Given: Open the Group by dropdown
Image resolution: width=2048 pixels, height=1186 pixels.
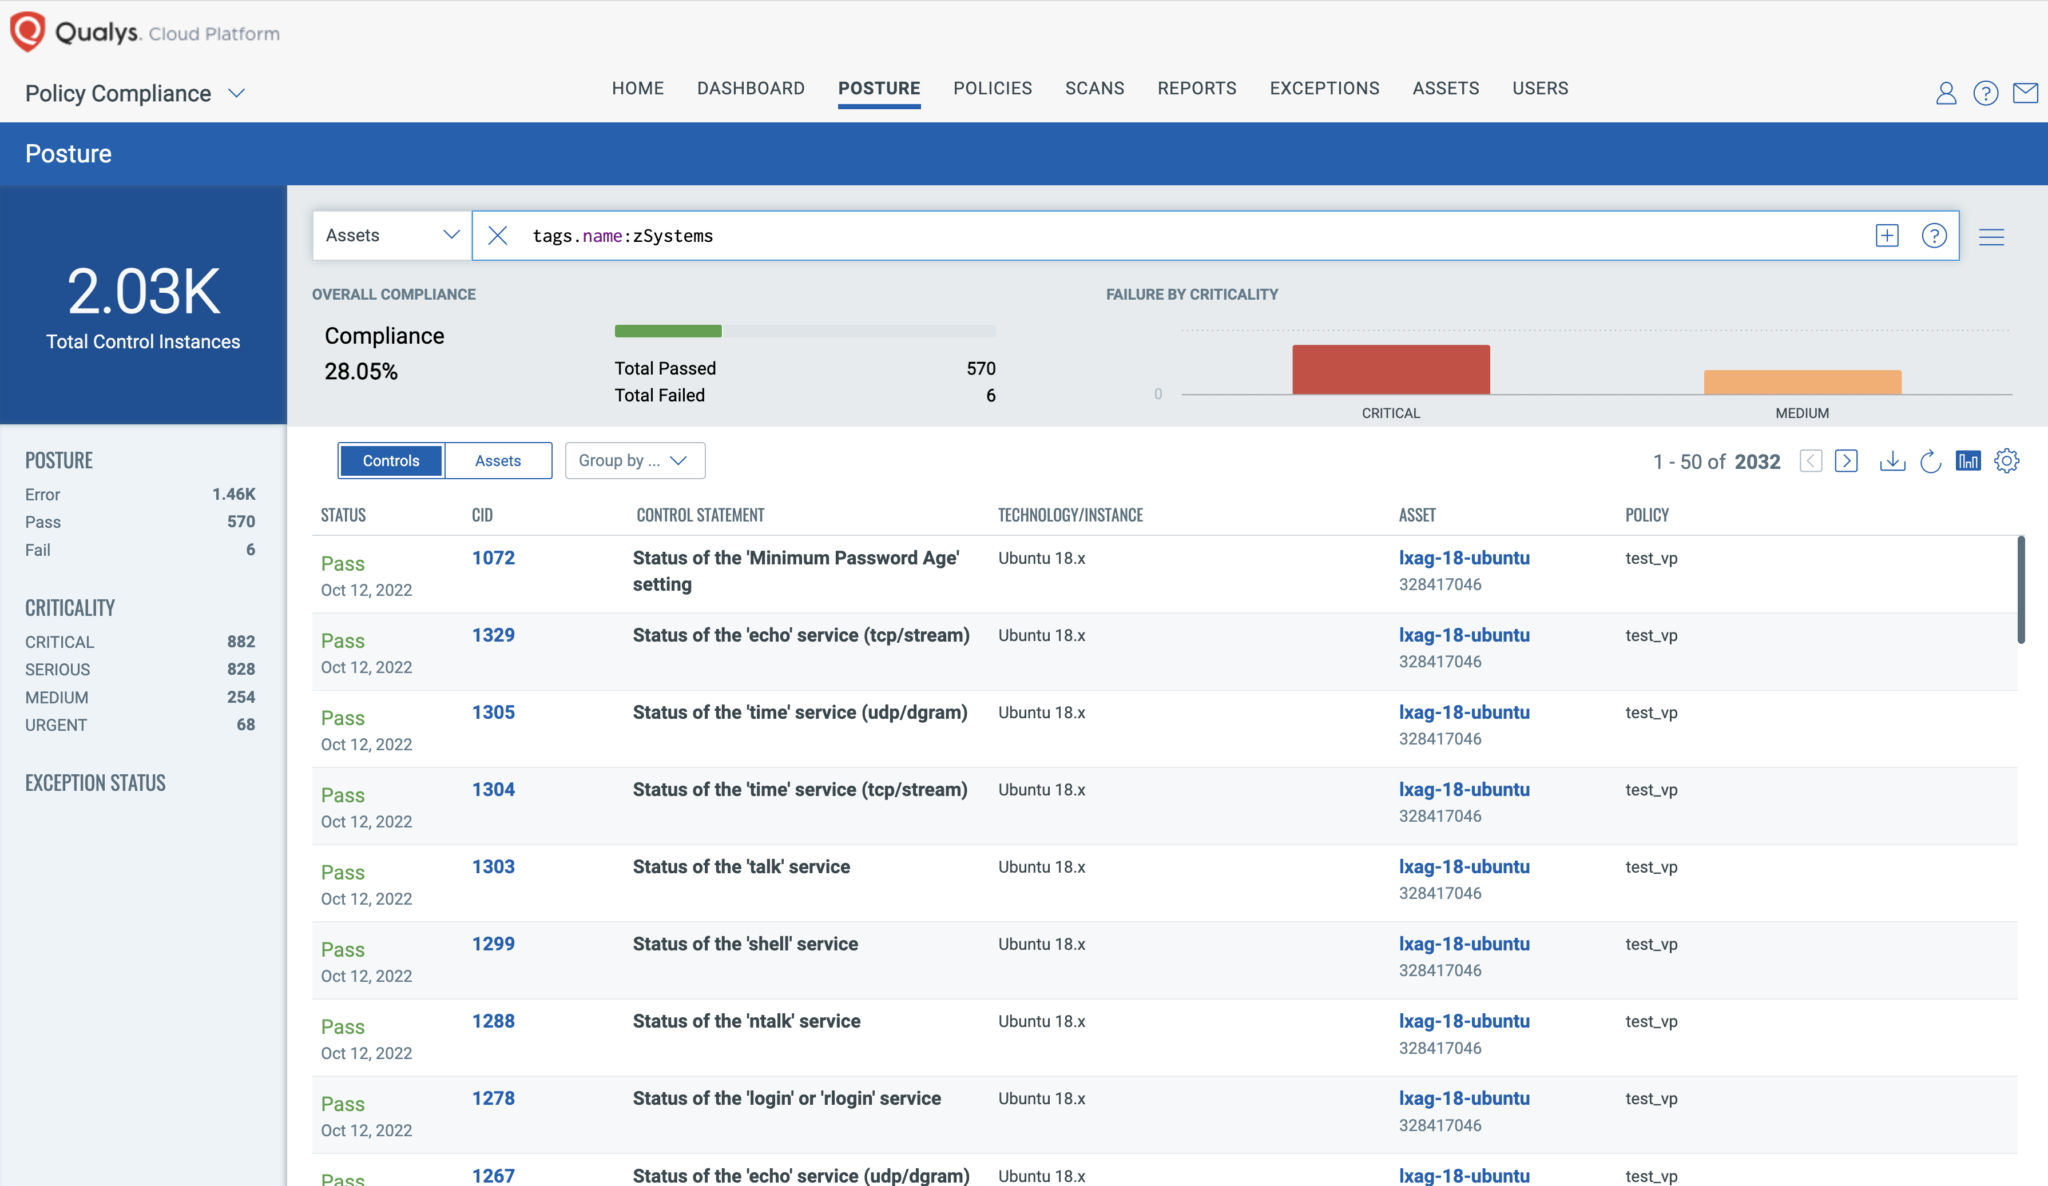Looking at the screenshot, I should tap(633, 460).
